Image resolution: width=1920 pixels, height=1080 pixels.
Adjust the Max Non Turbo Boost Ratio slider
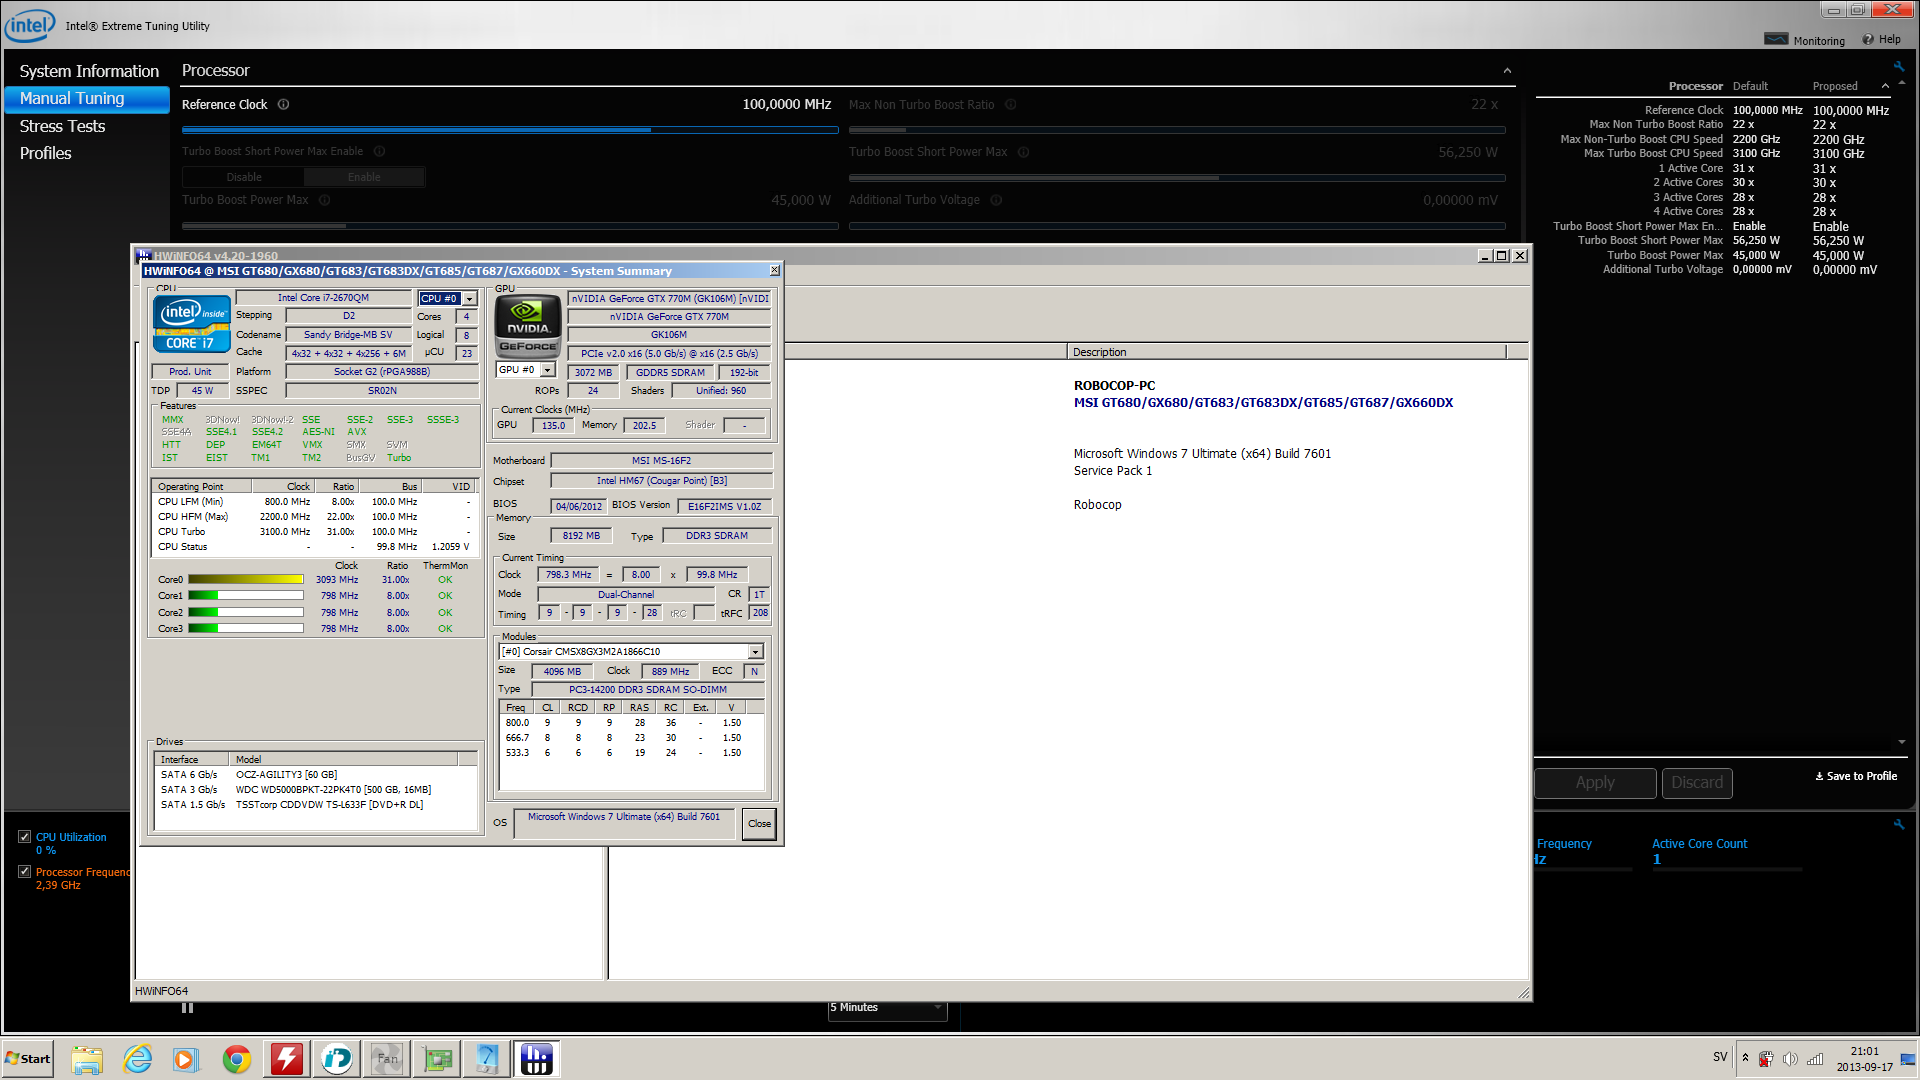pyautogui.click(x=1177, y=130)
